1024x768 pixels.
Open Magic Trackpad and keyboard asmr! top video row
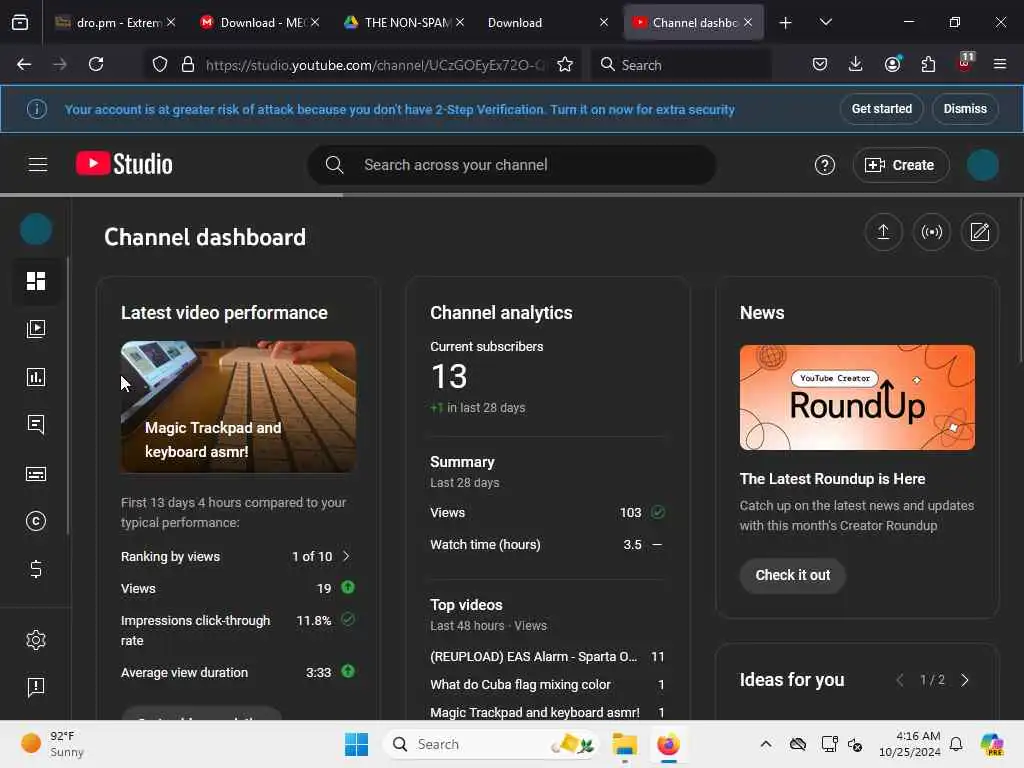(547, 712)
